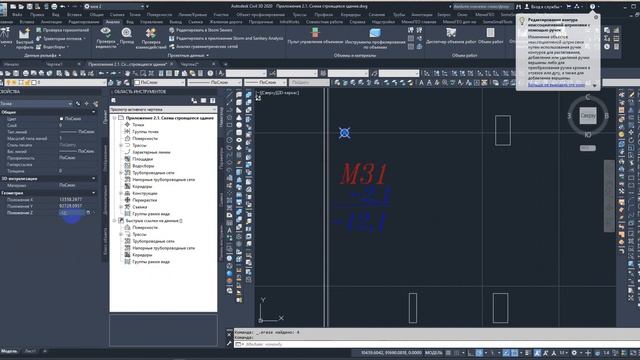Open the color ПоСлою dropdown
This screenshot has width=640, height=360.
[x=159, y=82]
